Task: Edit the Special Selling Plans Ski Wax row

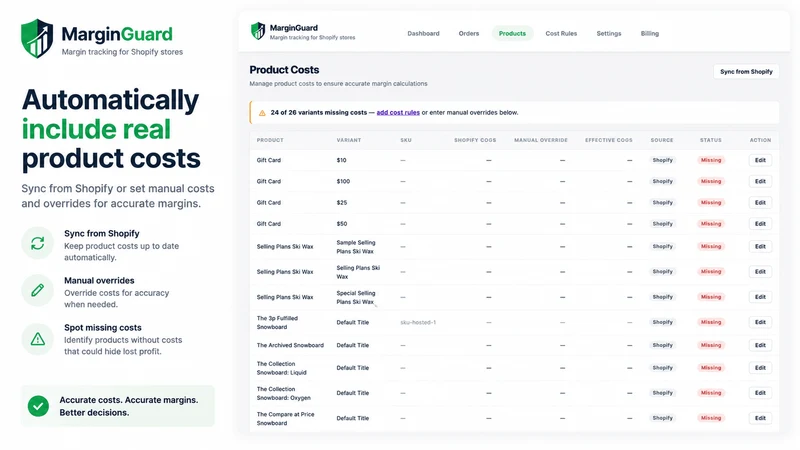Action: (760, 297)
